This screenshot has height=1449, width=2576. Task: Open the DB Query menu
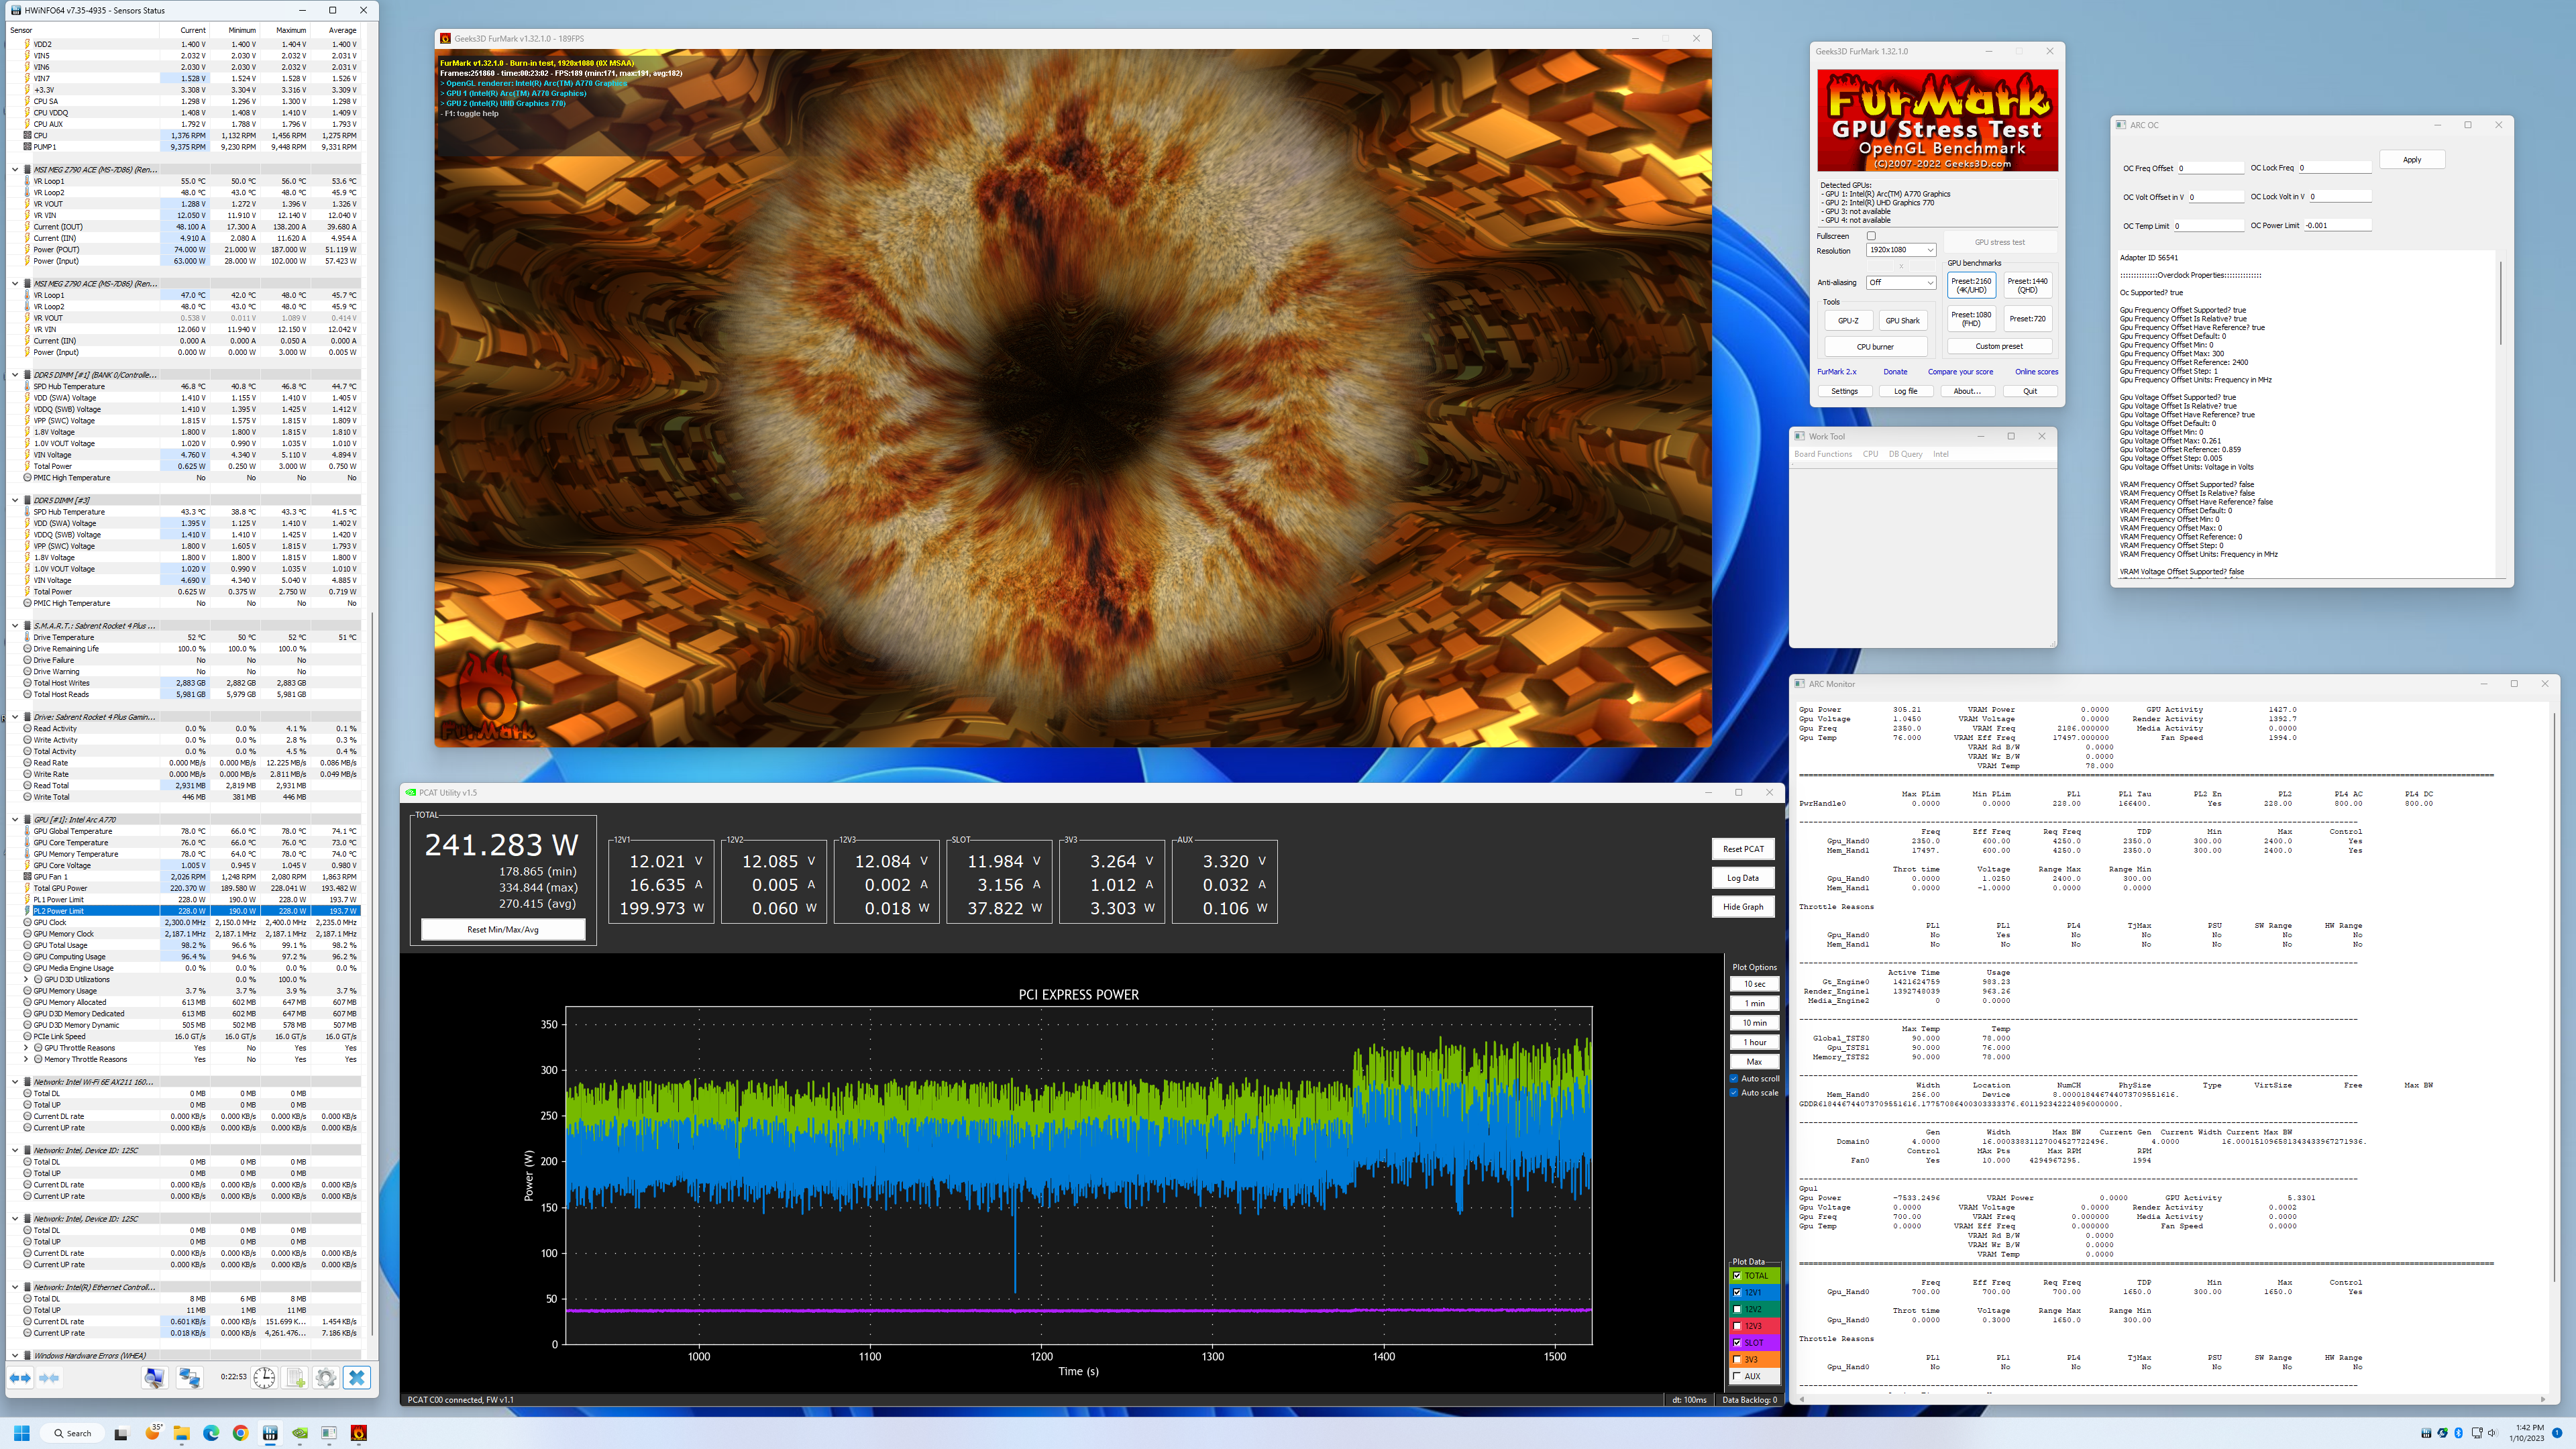click(x=1905, y=454)
